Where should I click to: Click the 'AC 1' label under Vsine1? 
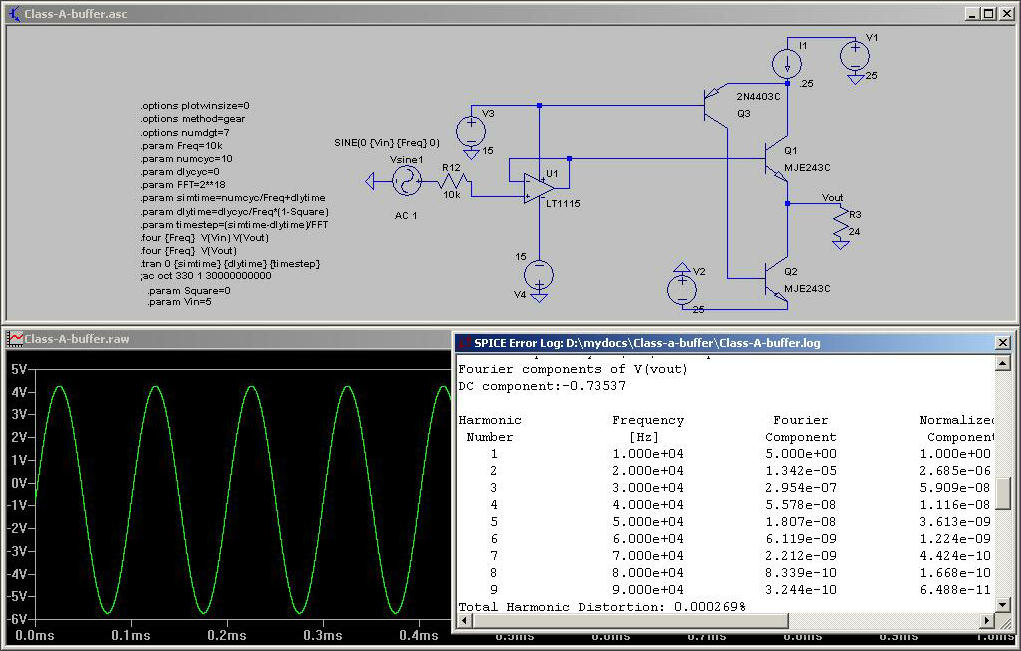tap(406, 215)
